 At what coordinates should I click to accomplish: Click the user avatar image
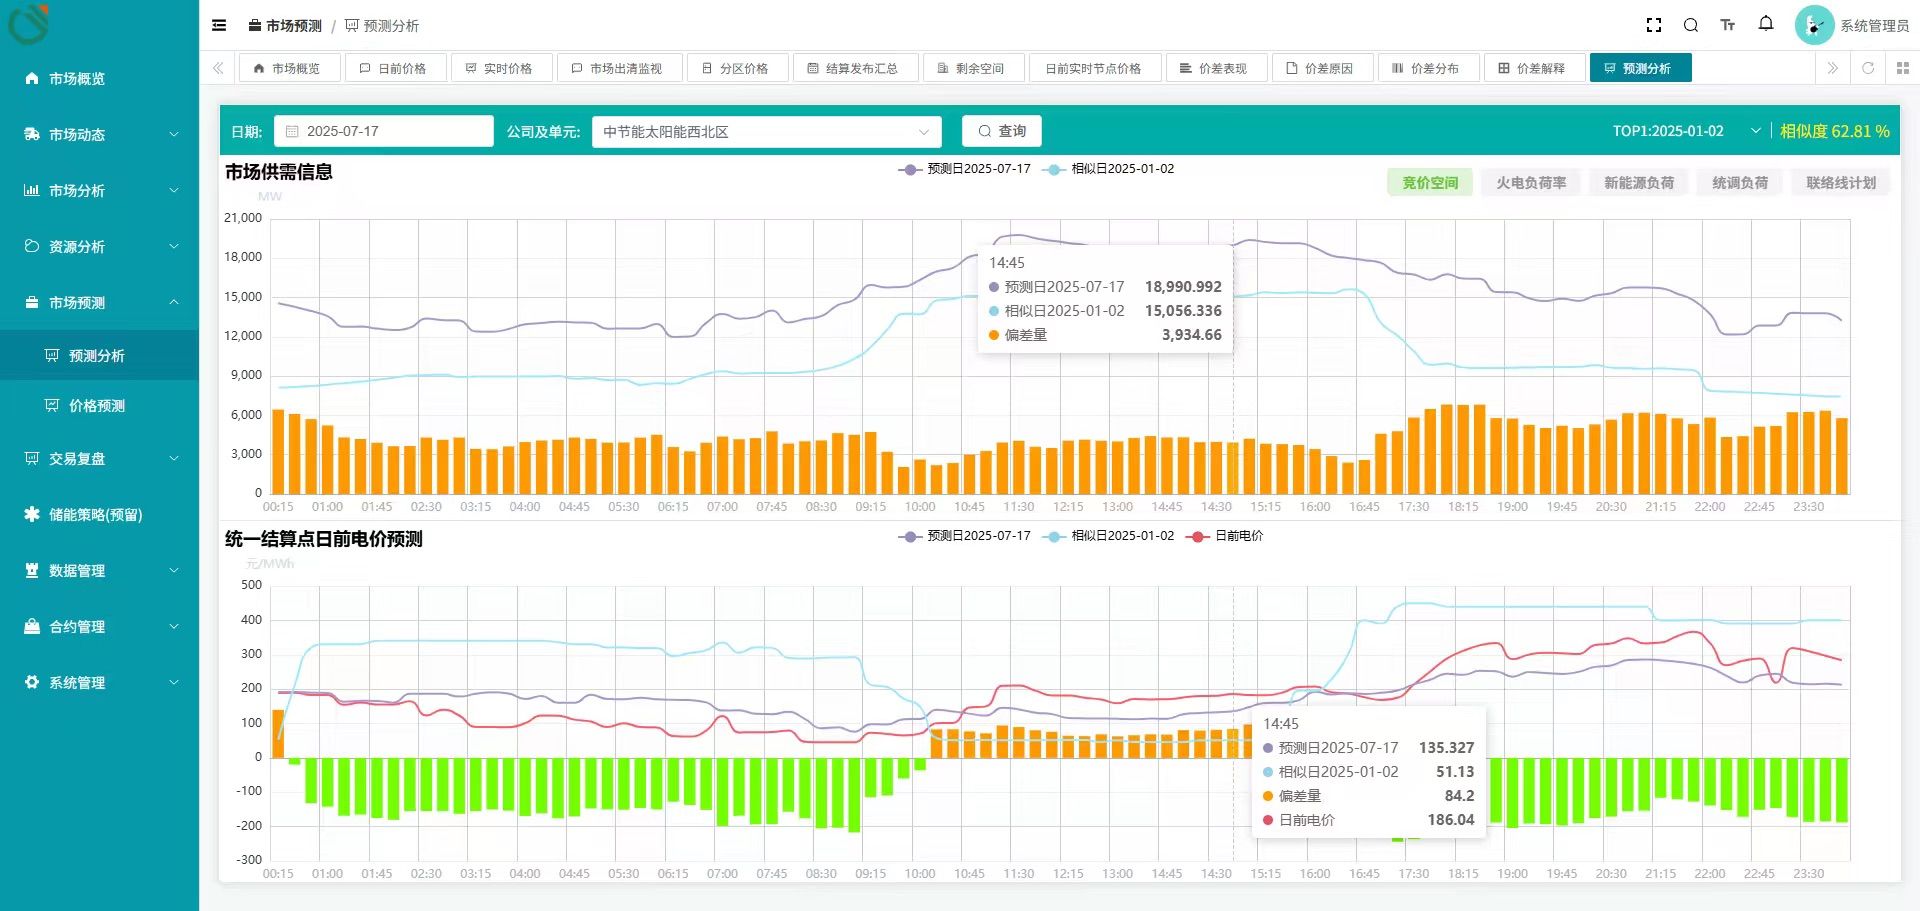pyautogui.click(x=1814, y=26)
